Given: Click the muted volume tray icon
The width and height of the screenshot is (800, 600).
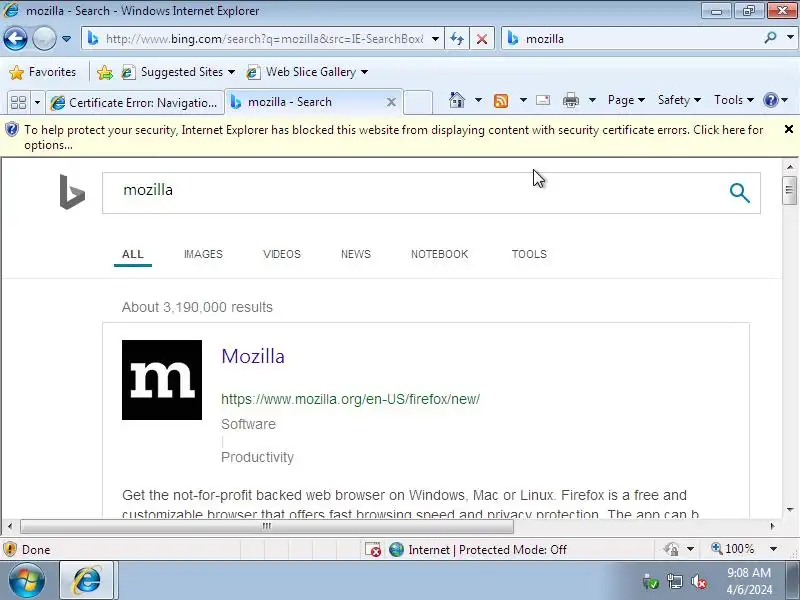Looking at the screenshot, I should 699,581.
